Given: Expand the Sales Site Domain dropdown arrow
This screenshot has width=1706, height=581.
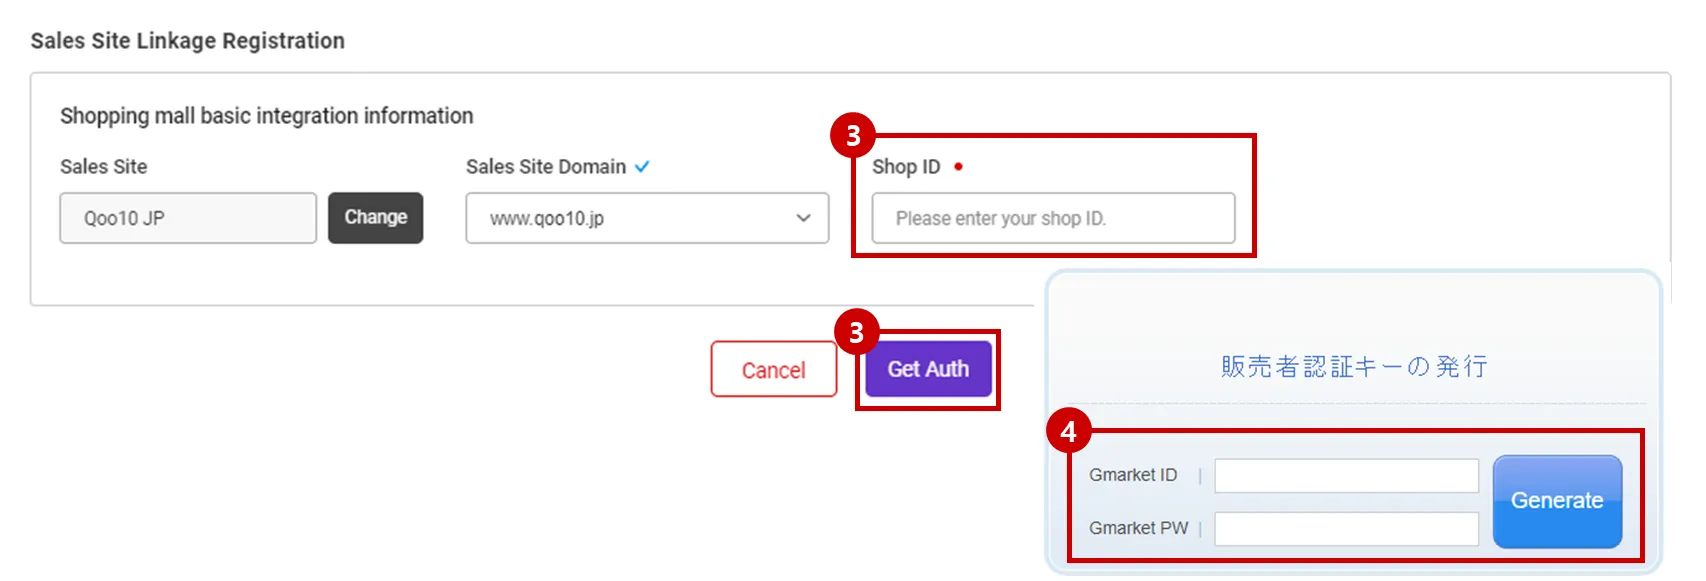Looking at the screenshot, I should (803, 218).
